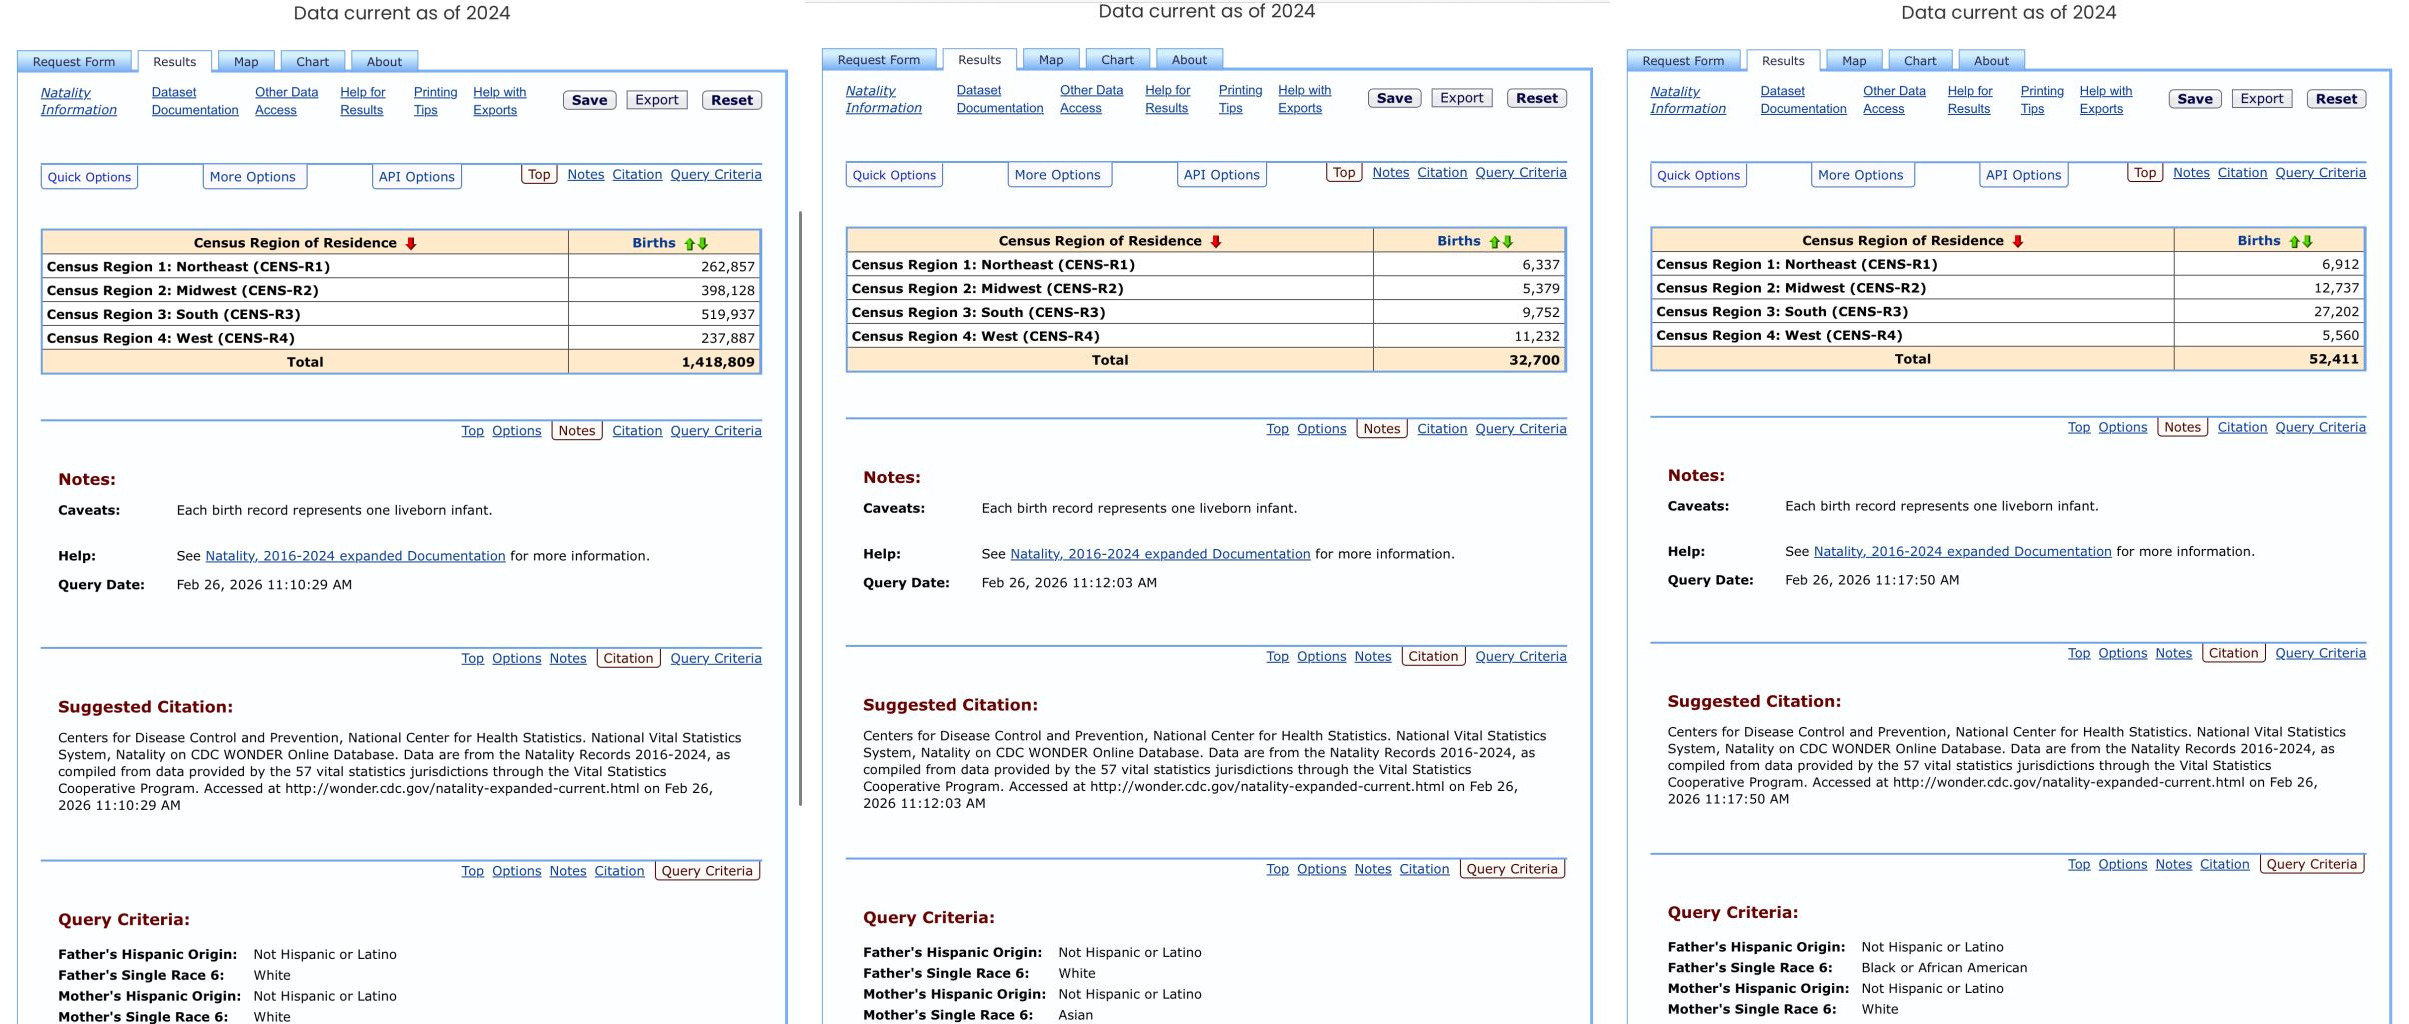The height and width of the screenshot is (1024, 2409).
Task: Expand Quick Options in the left panel
Action: (x=89, y=177)
